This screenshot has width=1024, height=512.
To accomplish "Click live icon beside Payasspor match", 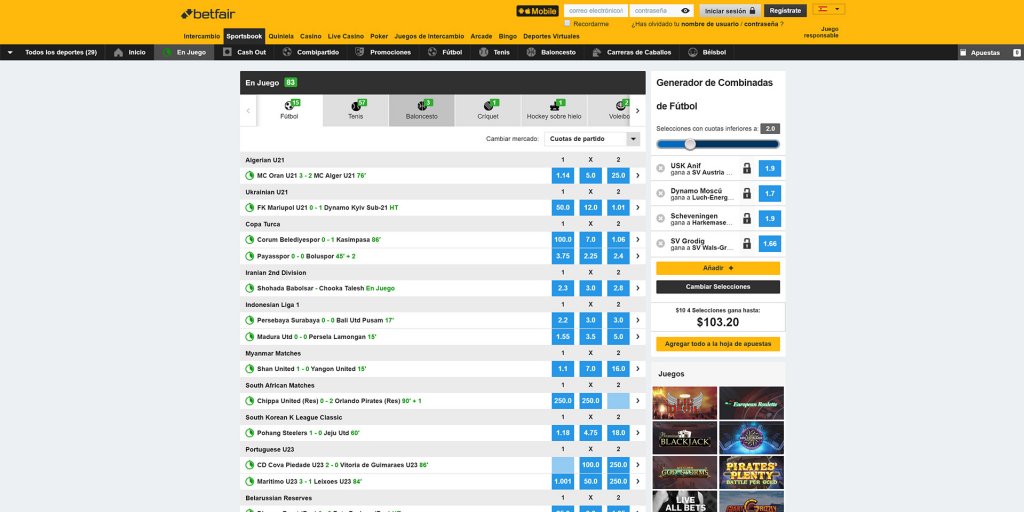I will (x=249, y=256).
